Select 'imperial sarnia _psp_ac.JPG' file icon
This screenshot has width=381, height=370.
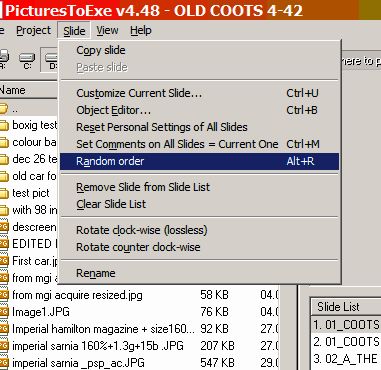[4, 363]
